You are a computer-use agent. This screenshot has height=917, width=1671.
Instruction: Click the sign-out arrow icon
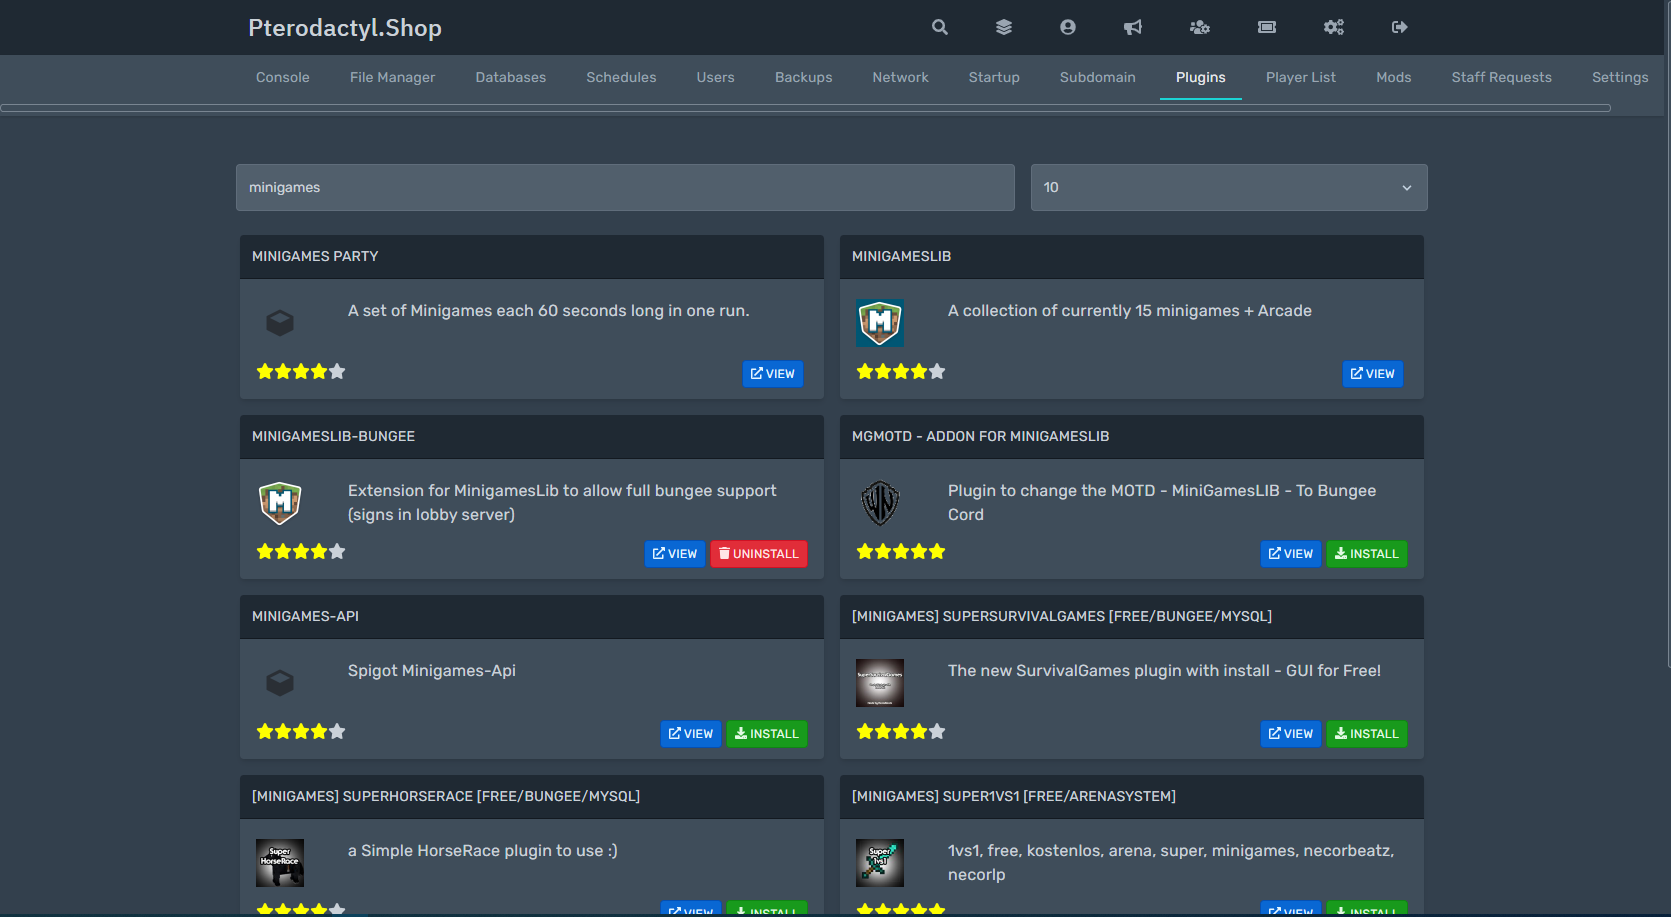[1399, 27]
